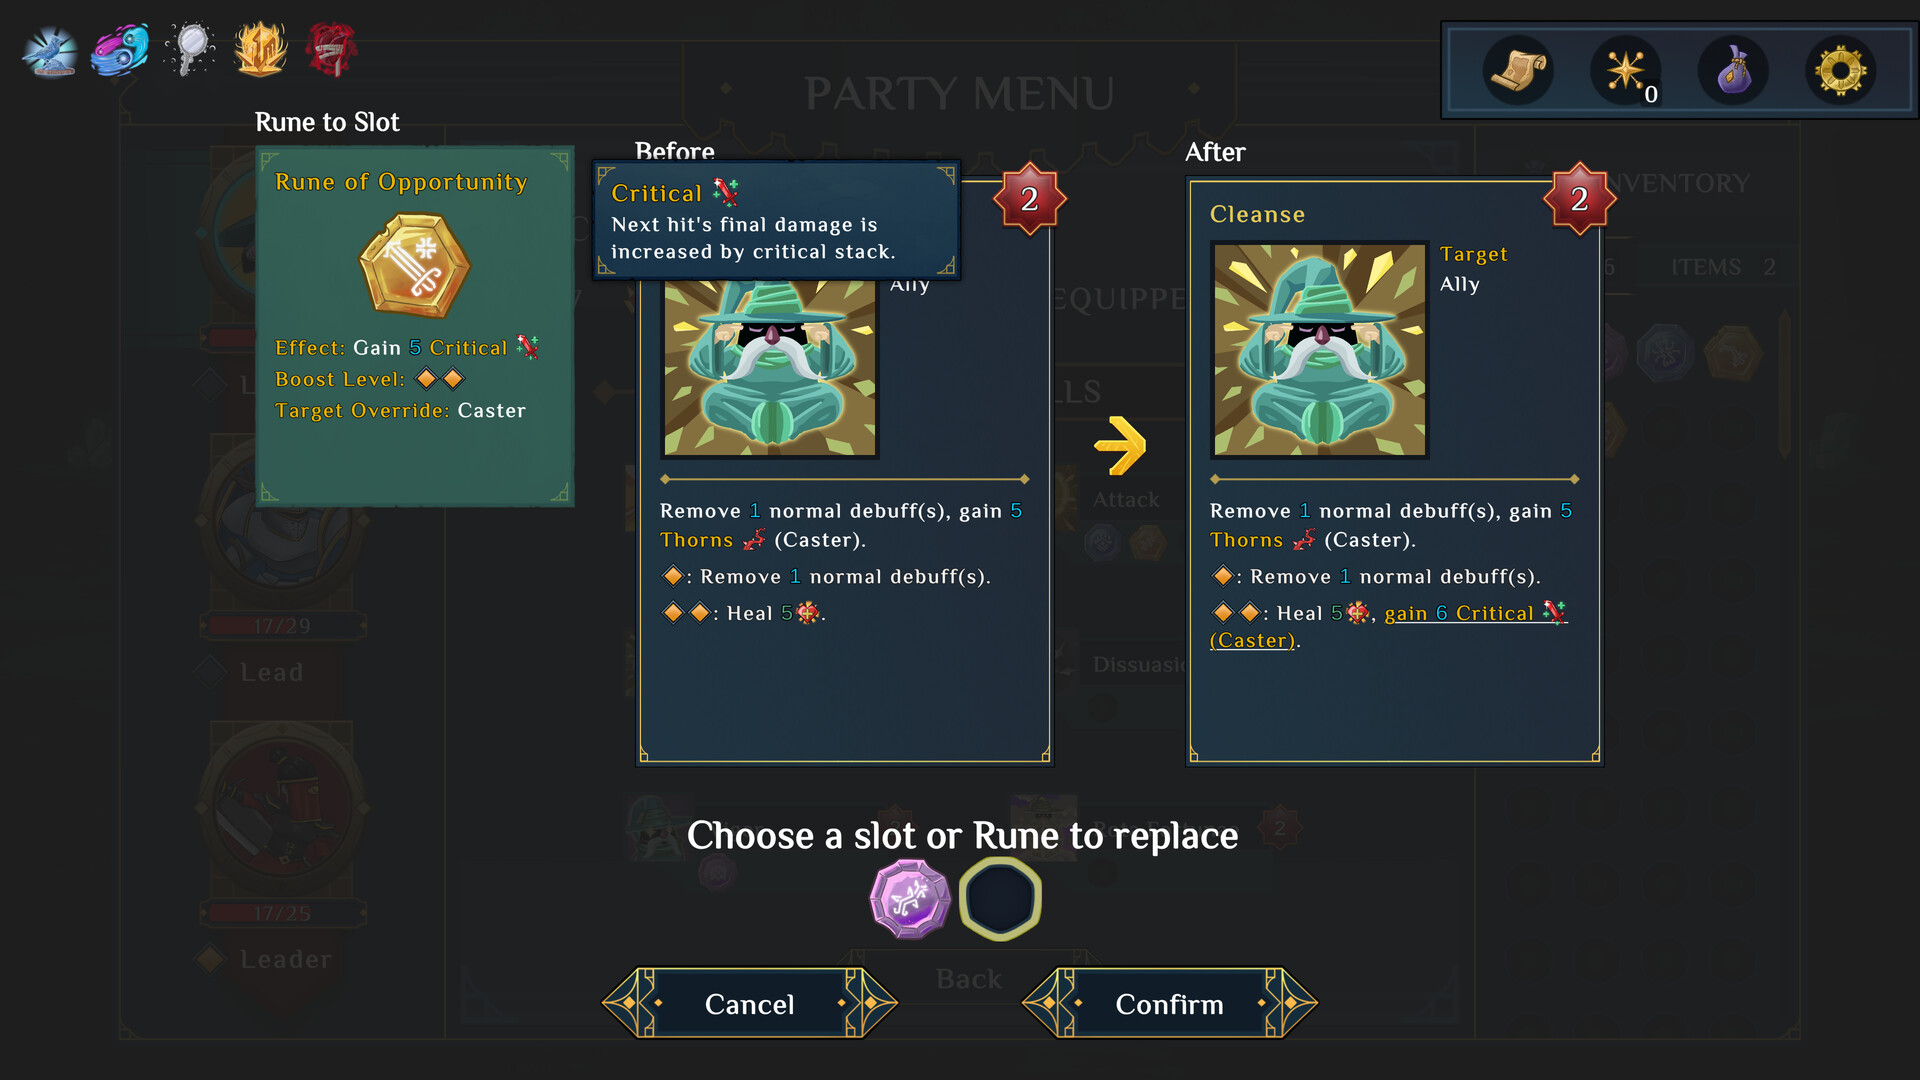Image resolution: width=1920 pixels, height=1080 pixels.
Task: Click the Rune of Opportunity gold gem
Action: pos(414,266)
